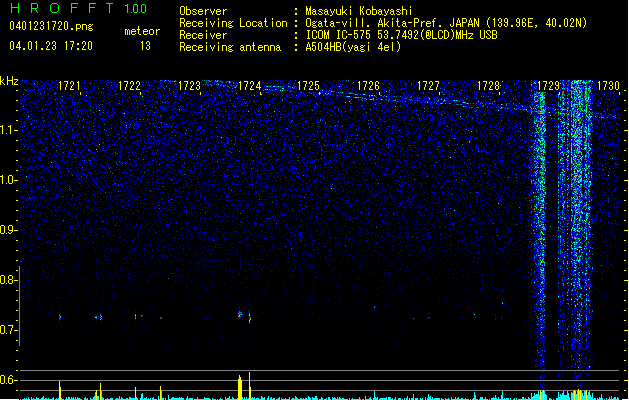Click the 1723 time marker
Screen dimensions: 629x400
point(189,85)
